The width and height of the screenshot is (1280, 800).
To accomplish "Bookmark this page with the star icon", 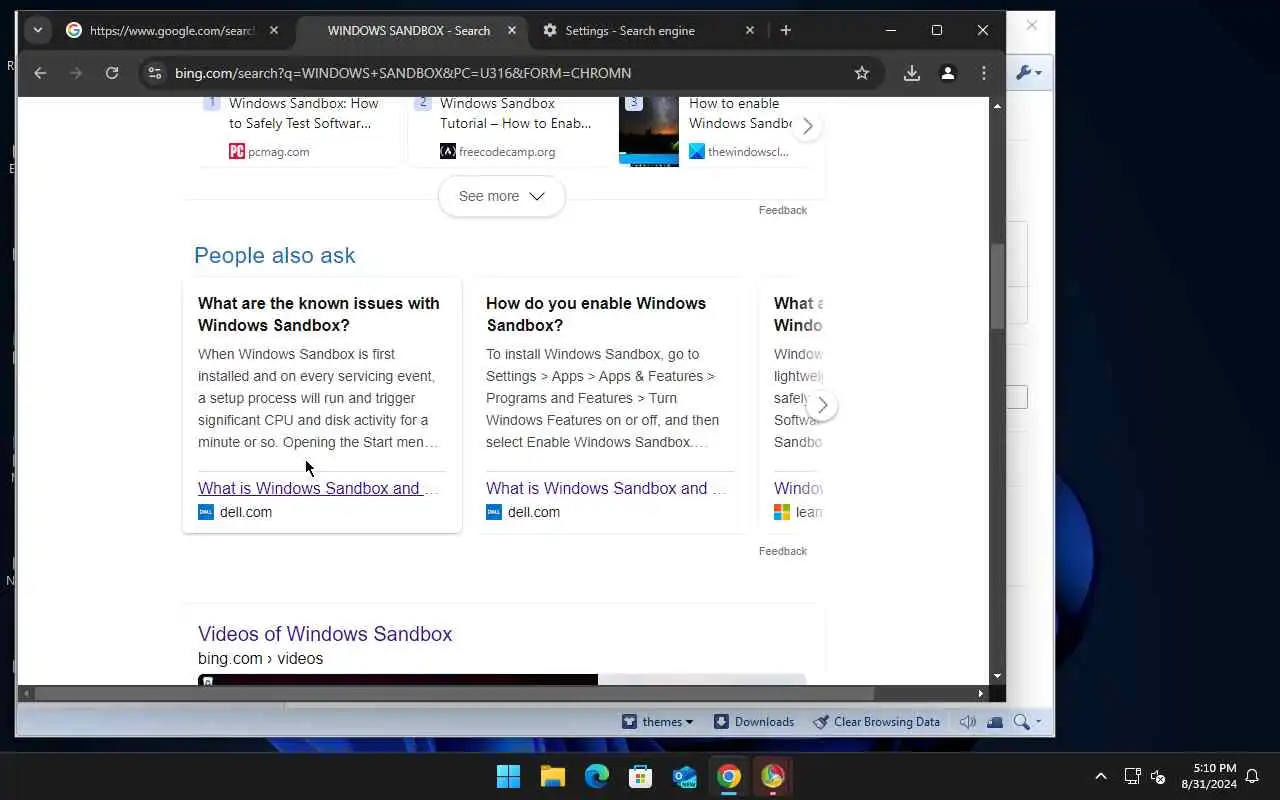I will click(x=862, y=73).
